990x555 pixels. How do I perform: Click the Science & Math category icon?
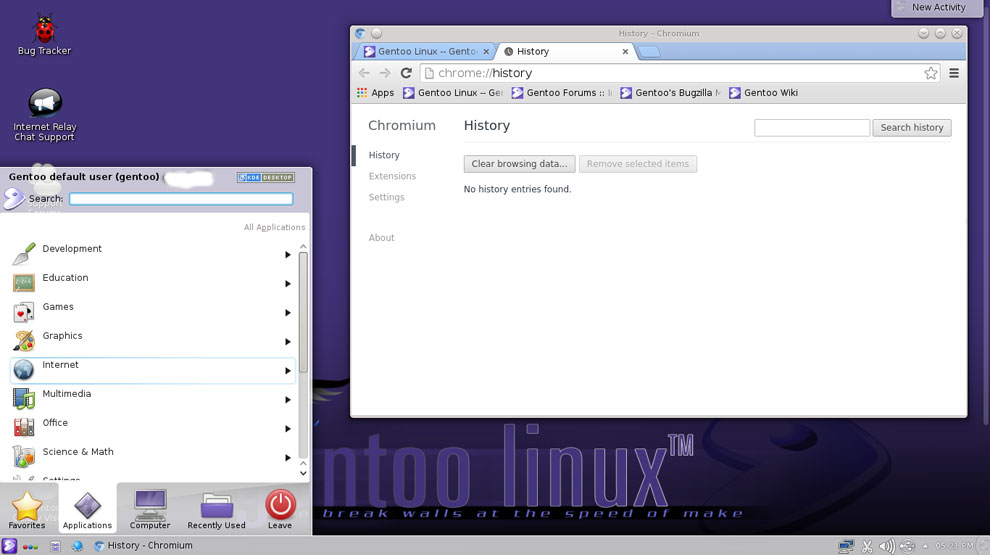[x=24, y=457]
